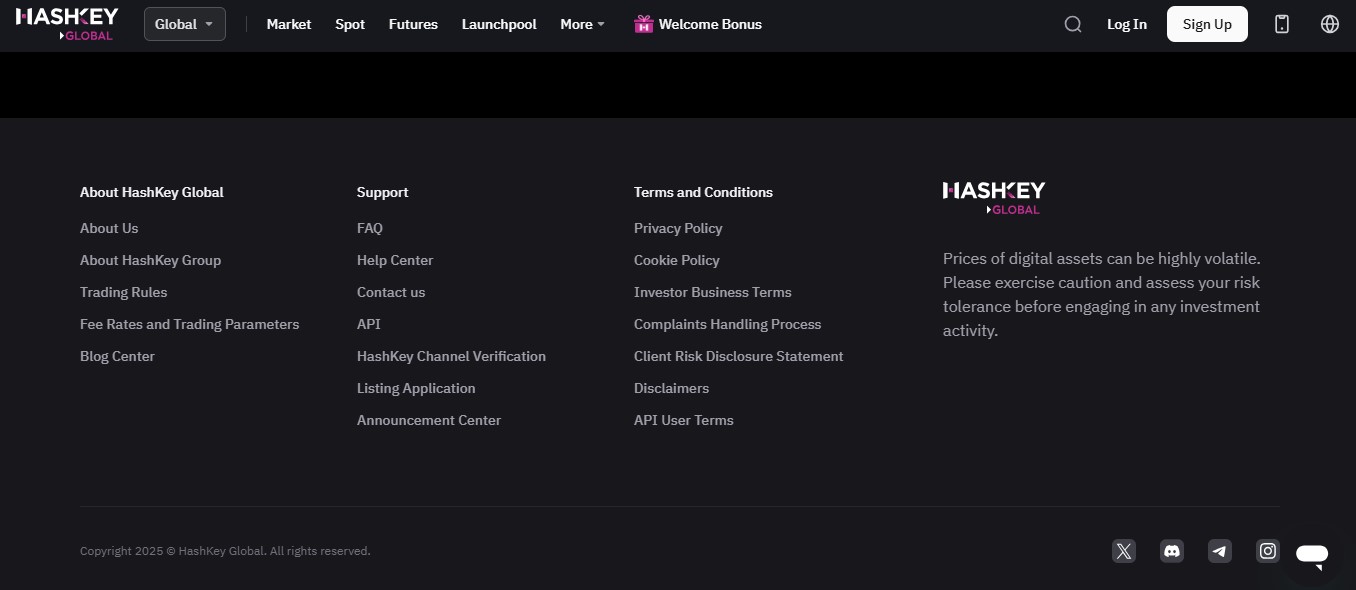
Task: View the Trading Rules page
Action: (x=124, y=292)
